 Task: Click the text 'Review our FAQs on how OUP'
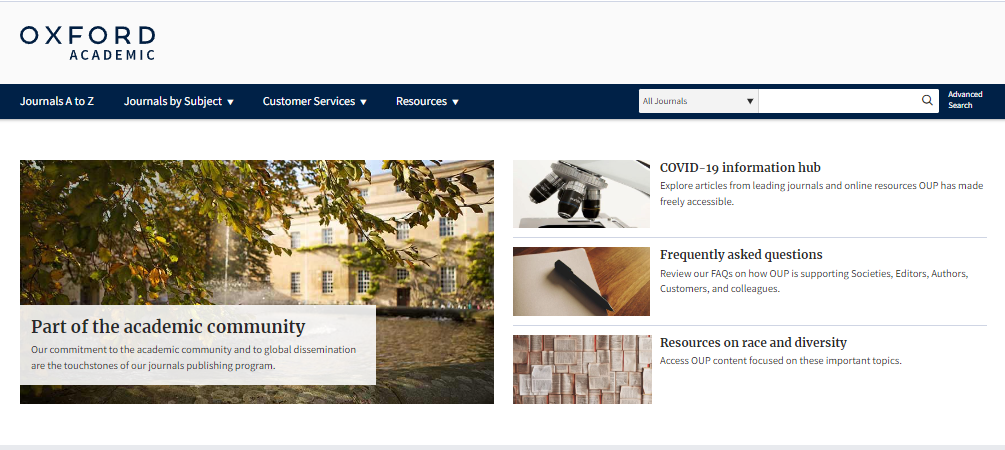724,273
